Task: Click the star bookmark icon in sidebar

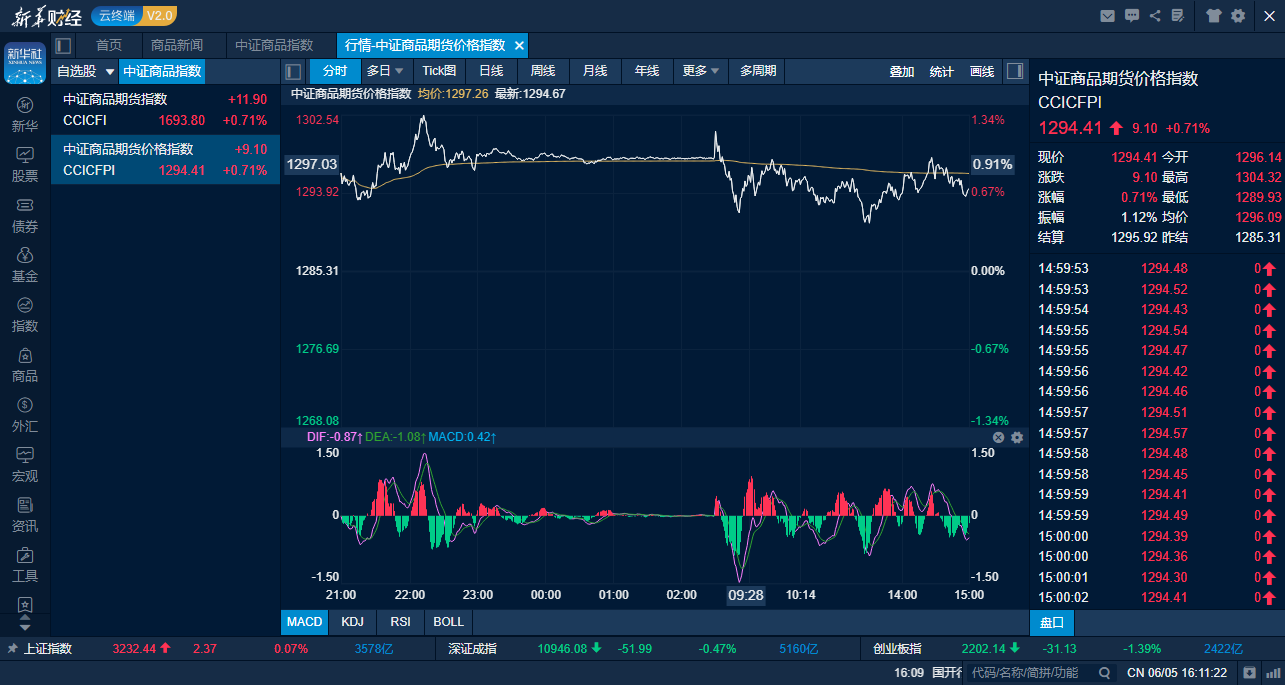Action: tap(25, 605)
